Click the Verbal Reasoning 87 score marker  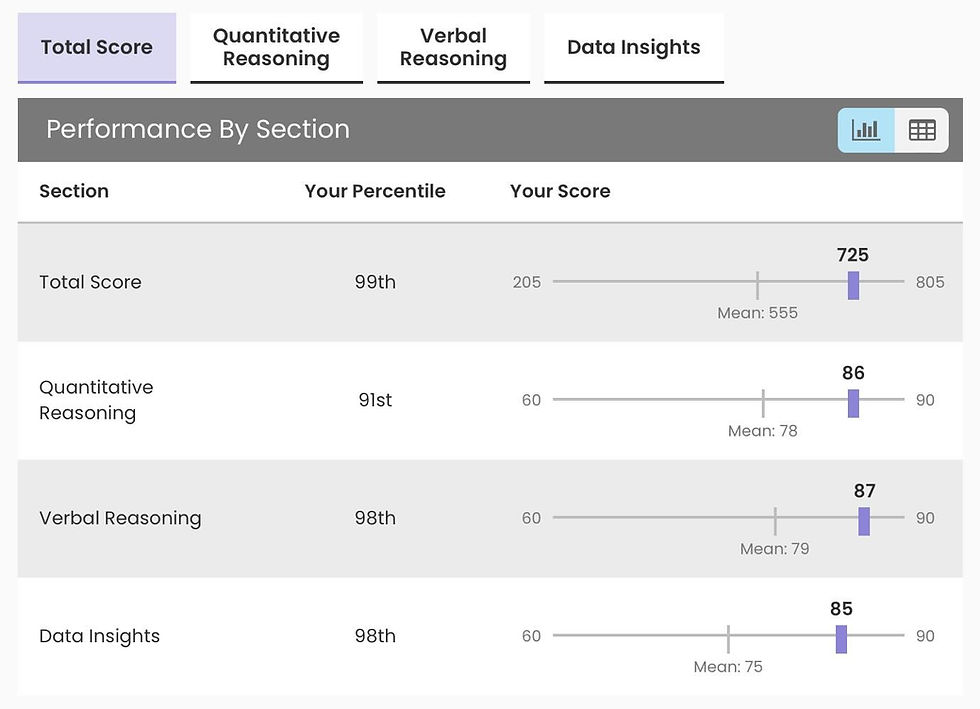tap(864, 521)
